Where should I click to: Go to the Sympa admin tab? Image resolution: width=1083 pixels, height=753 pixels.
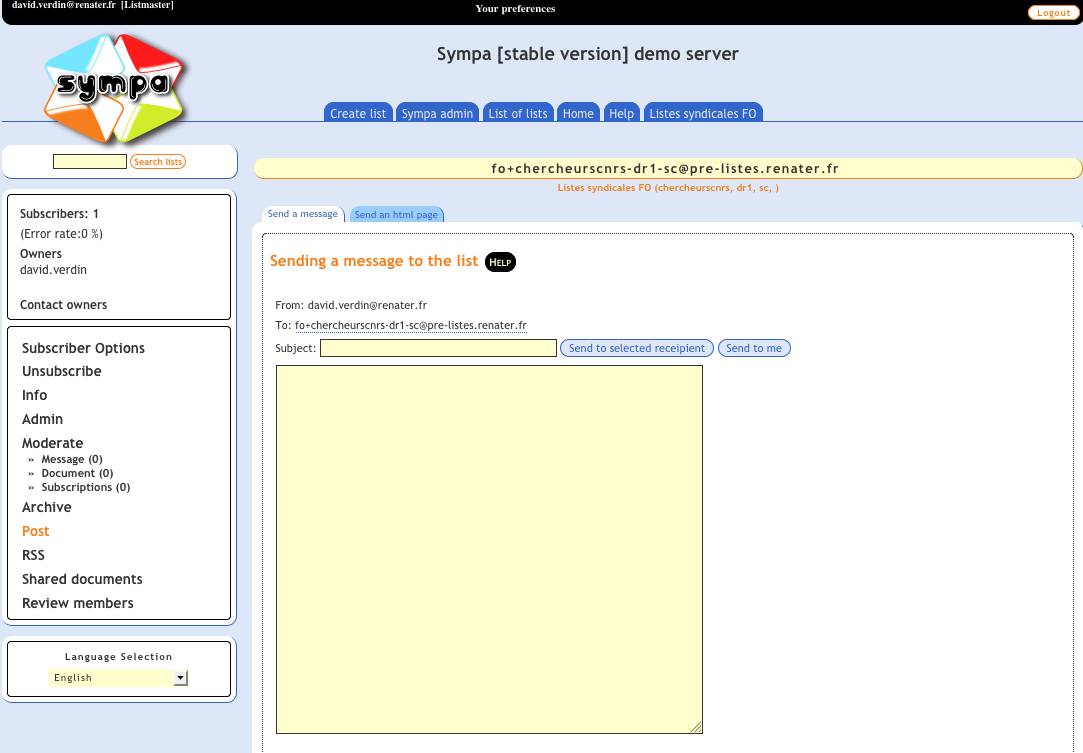pyautogui.click(x=437, y=113)
